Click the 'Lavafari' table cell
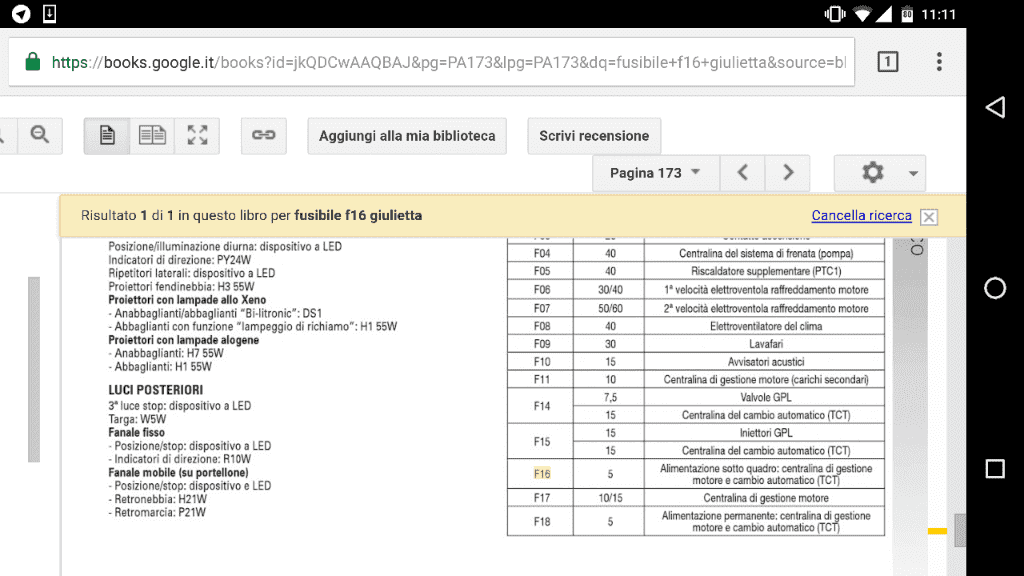Viewport: 1024px width, 576px height. click(765, 344)
